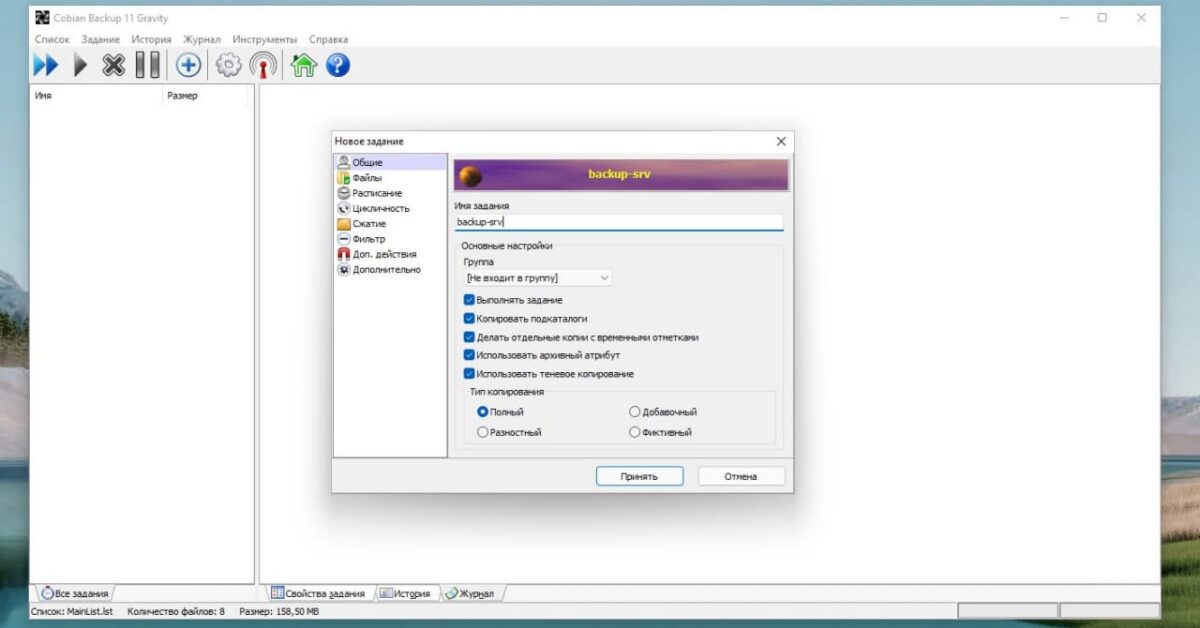Viewport: 1200px width, 628px height.
Task: Open the Файлы section in sidebar
Action: point(367,178)
